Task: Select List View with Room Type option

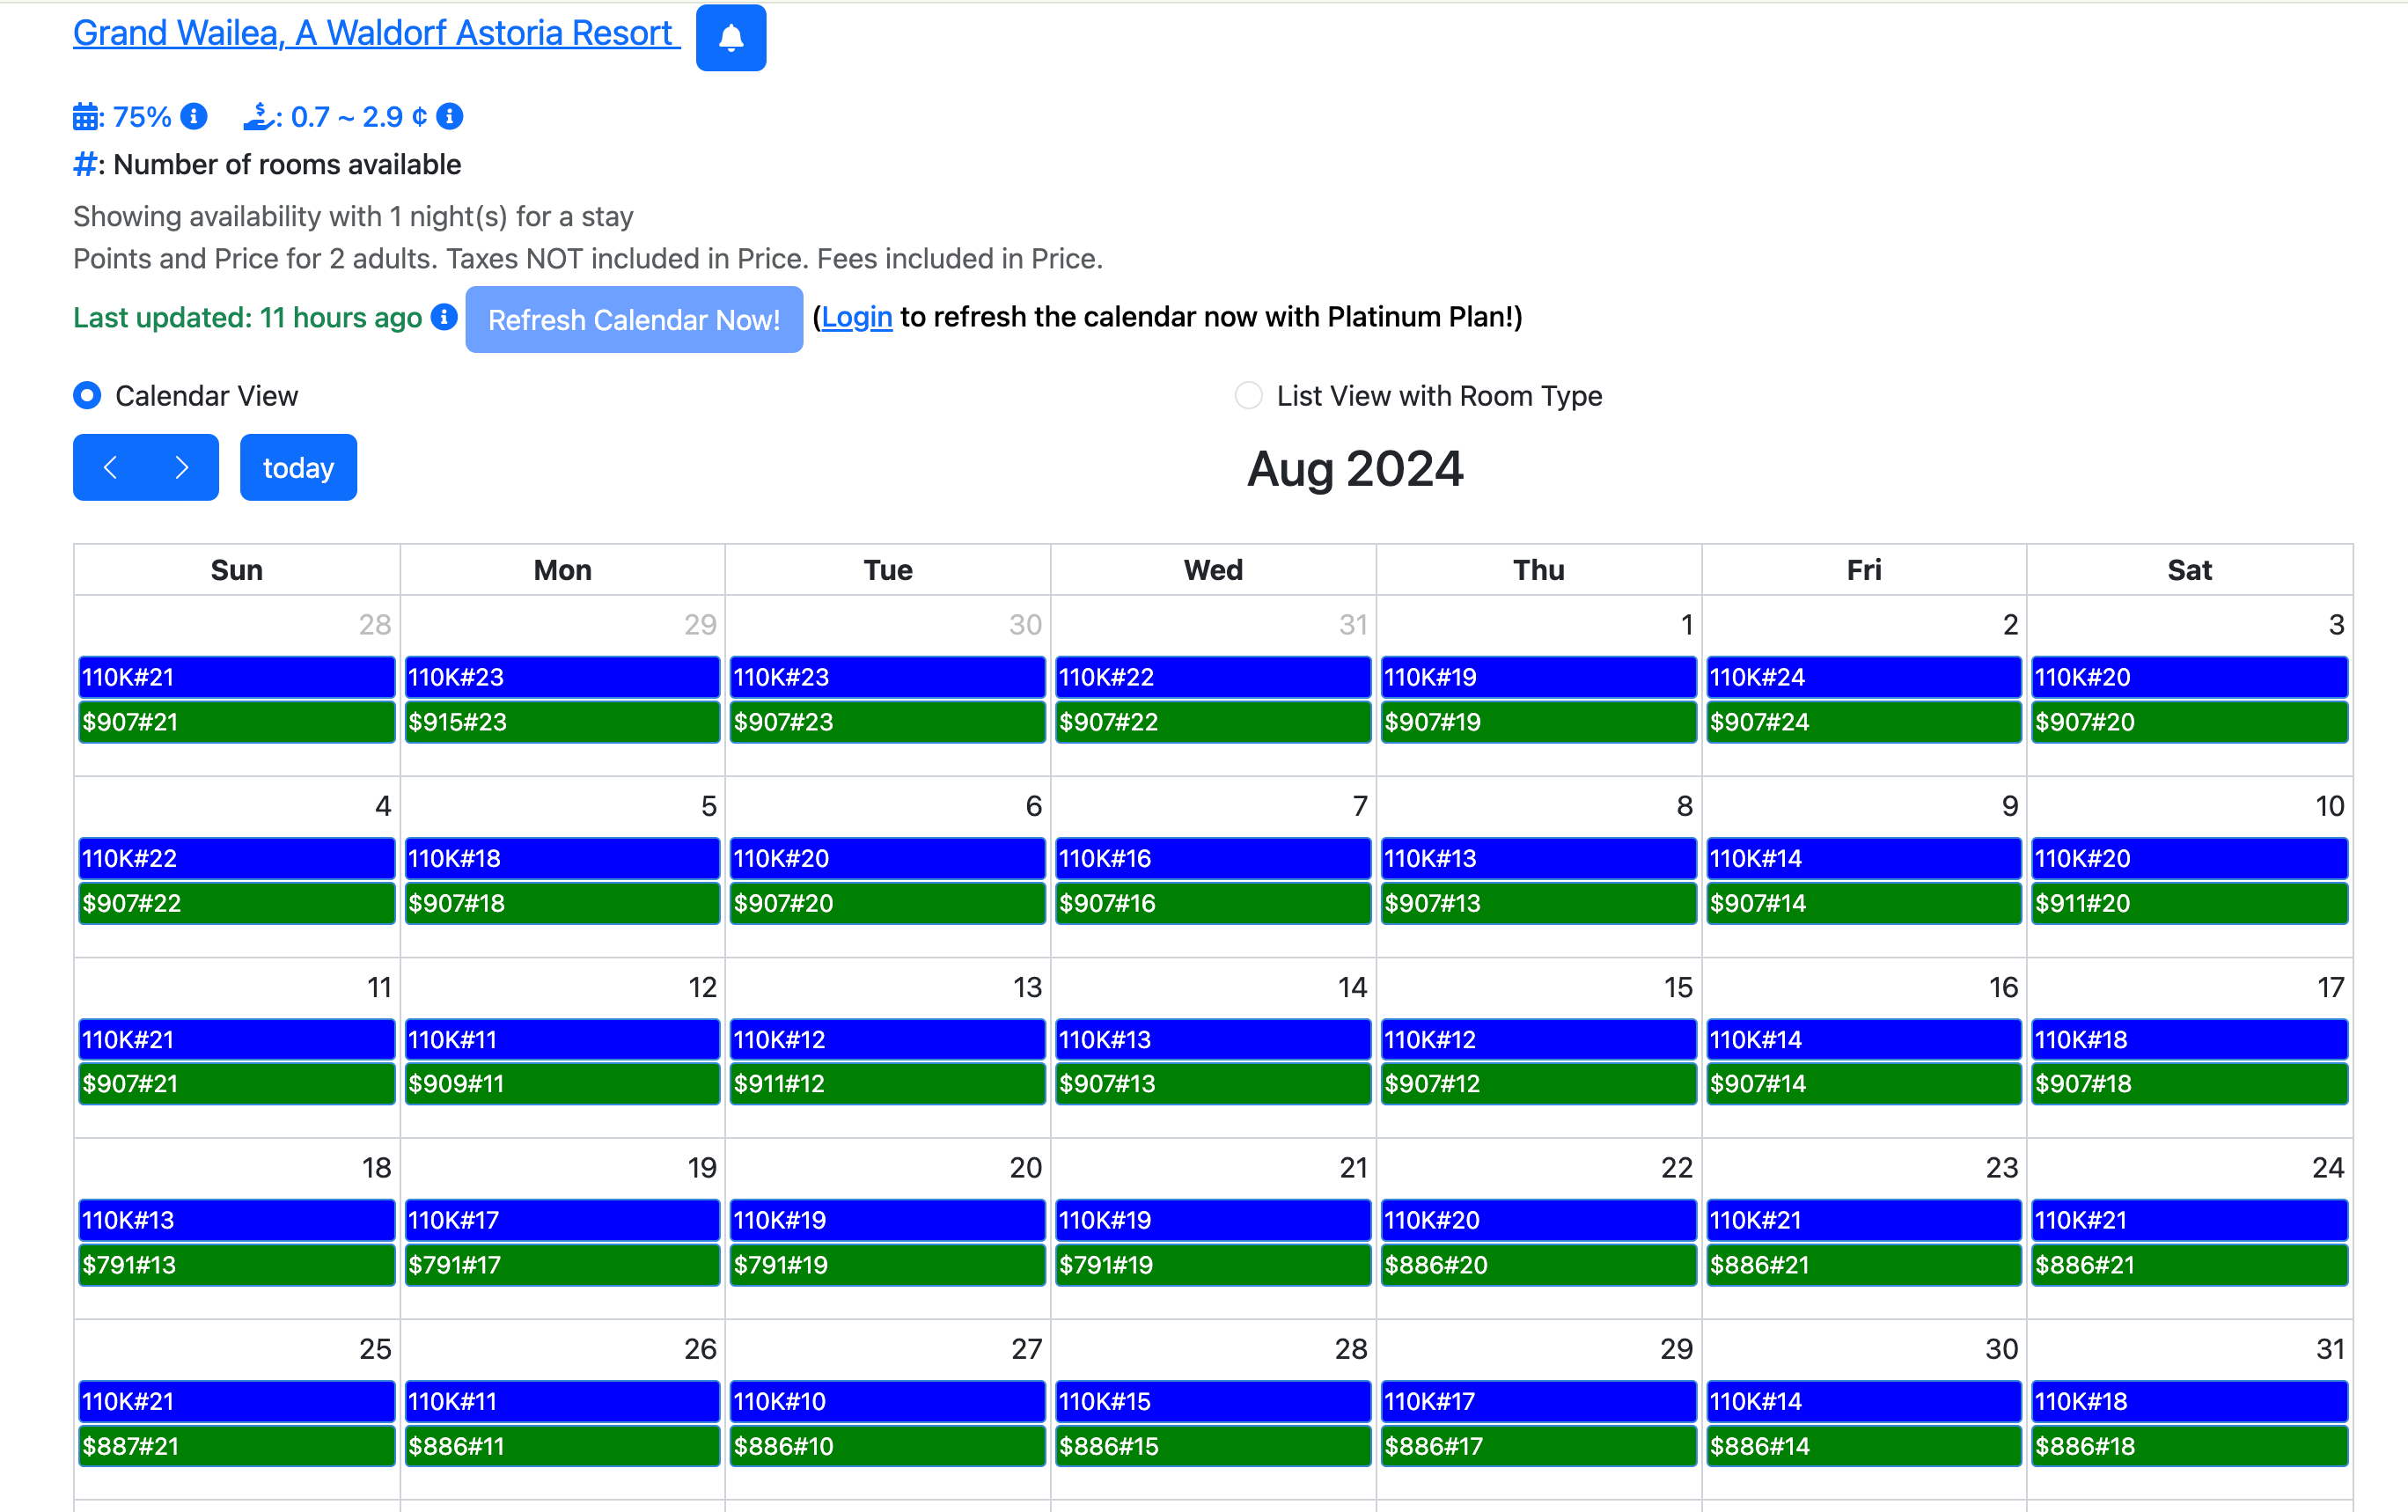Action: pos(1248,395)
